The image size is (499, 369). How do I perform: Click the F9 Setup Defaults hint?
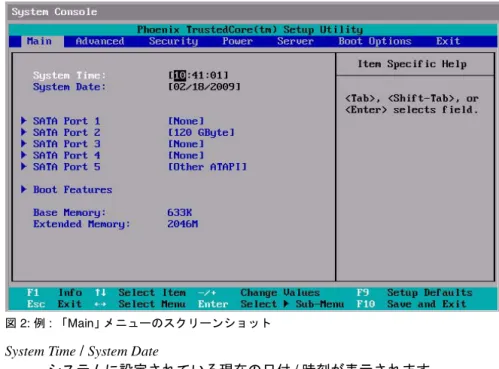point(414,293)
